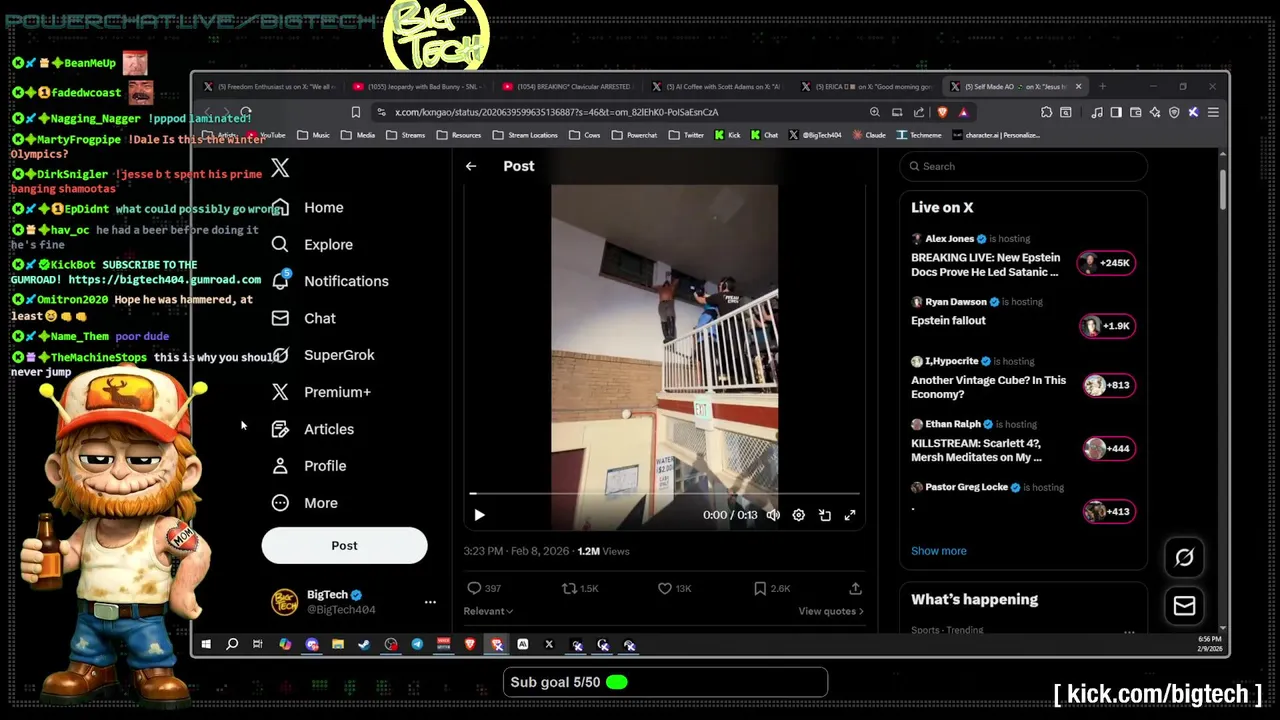Viewport: 1280px width, 720px height.
Task: Go to Home in X sidebar
Action: [x=308, y=207]
